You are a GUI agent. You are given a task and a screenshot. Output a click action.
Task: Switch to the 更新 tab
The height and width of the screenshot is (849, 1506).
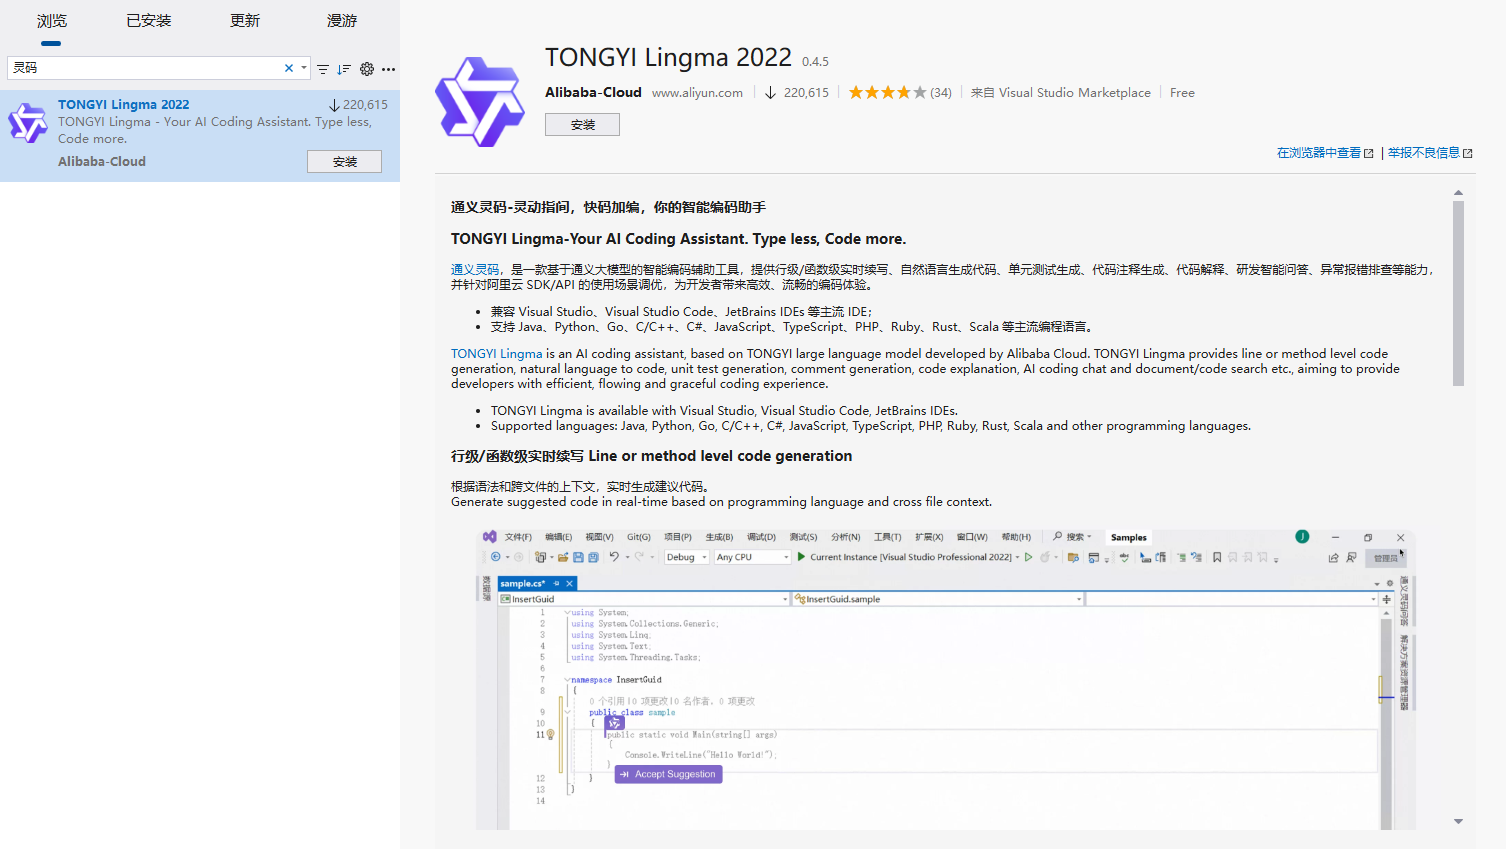245,21
